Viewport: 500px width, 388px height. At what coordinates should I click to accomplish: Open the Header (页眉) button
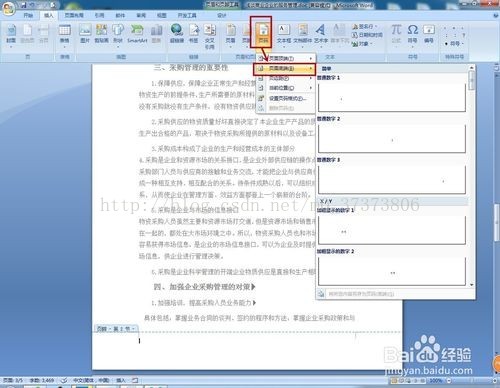230,35
